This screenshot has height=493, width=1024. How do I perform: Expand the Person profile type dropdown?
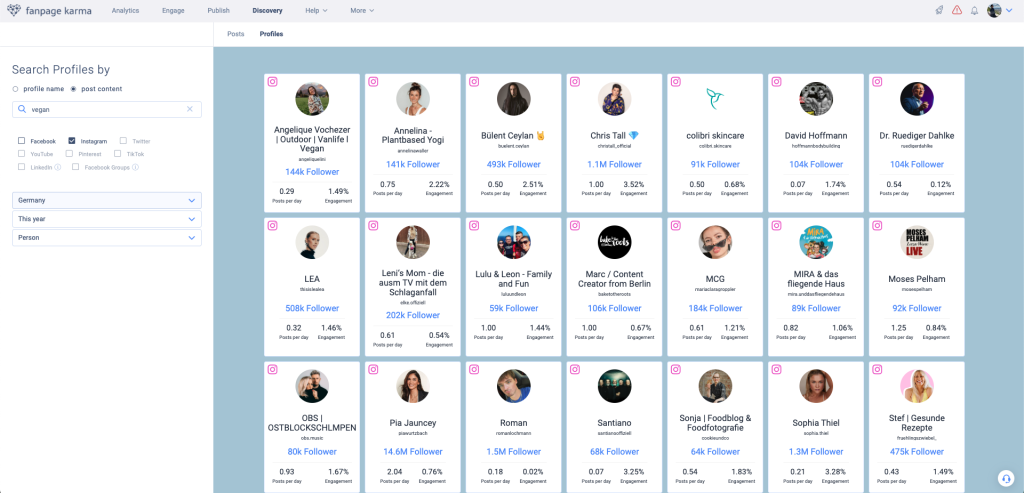pos(107,237)
